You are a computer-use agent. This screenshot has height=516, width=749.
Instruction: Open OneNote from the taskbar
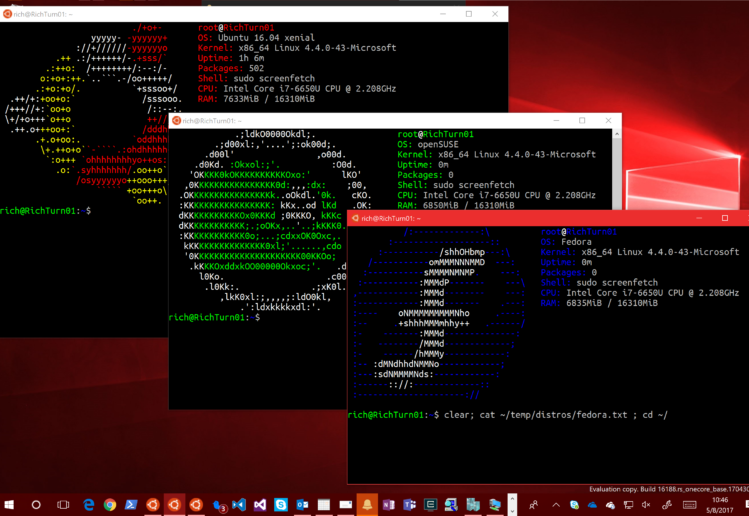pos(388,505)
